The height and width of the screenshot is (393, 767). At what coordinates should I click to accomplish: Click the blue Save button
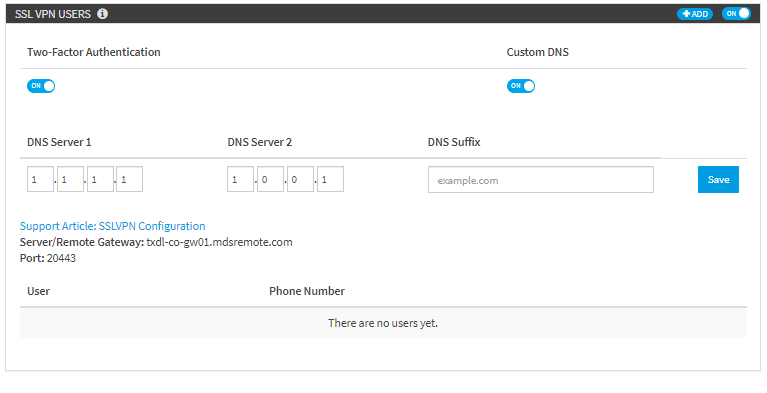coord(718,180)
